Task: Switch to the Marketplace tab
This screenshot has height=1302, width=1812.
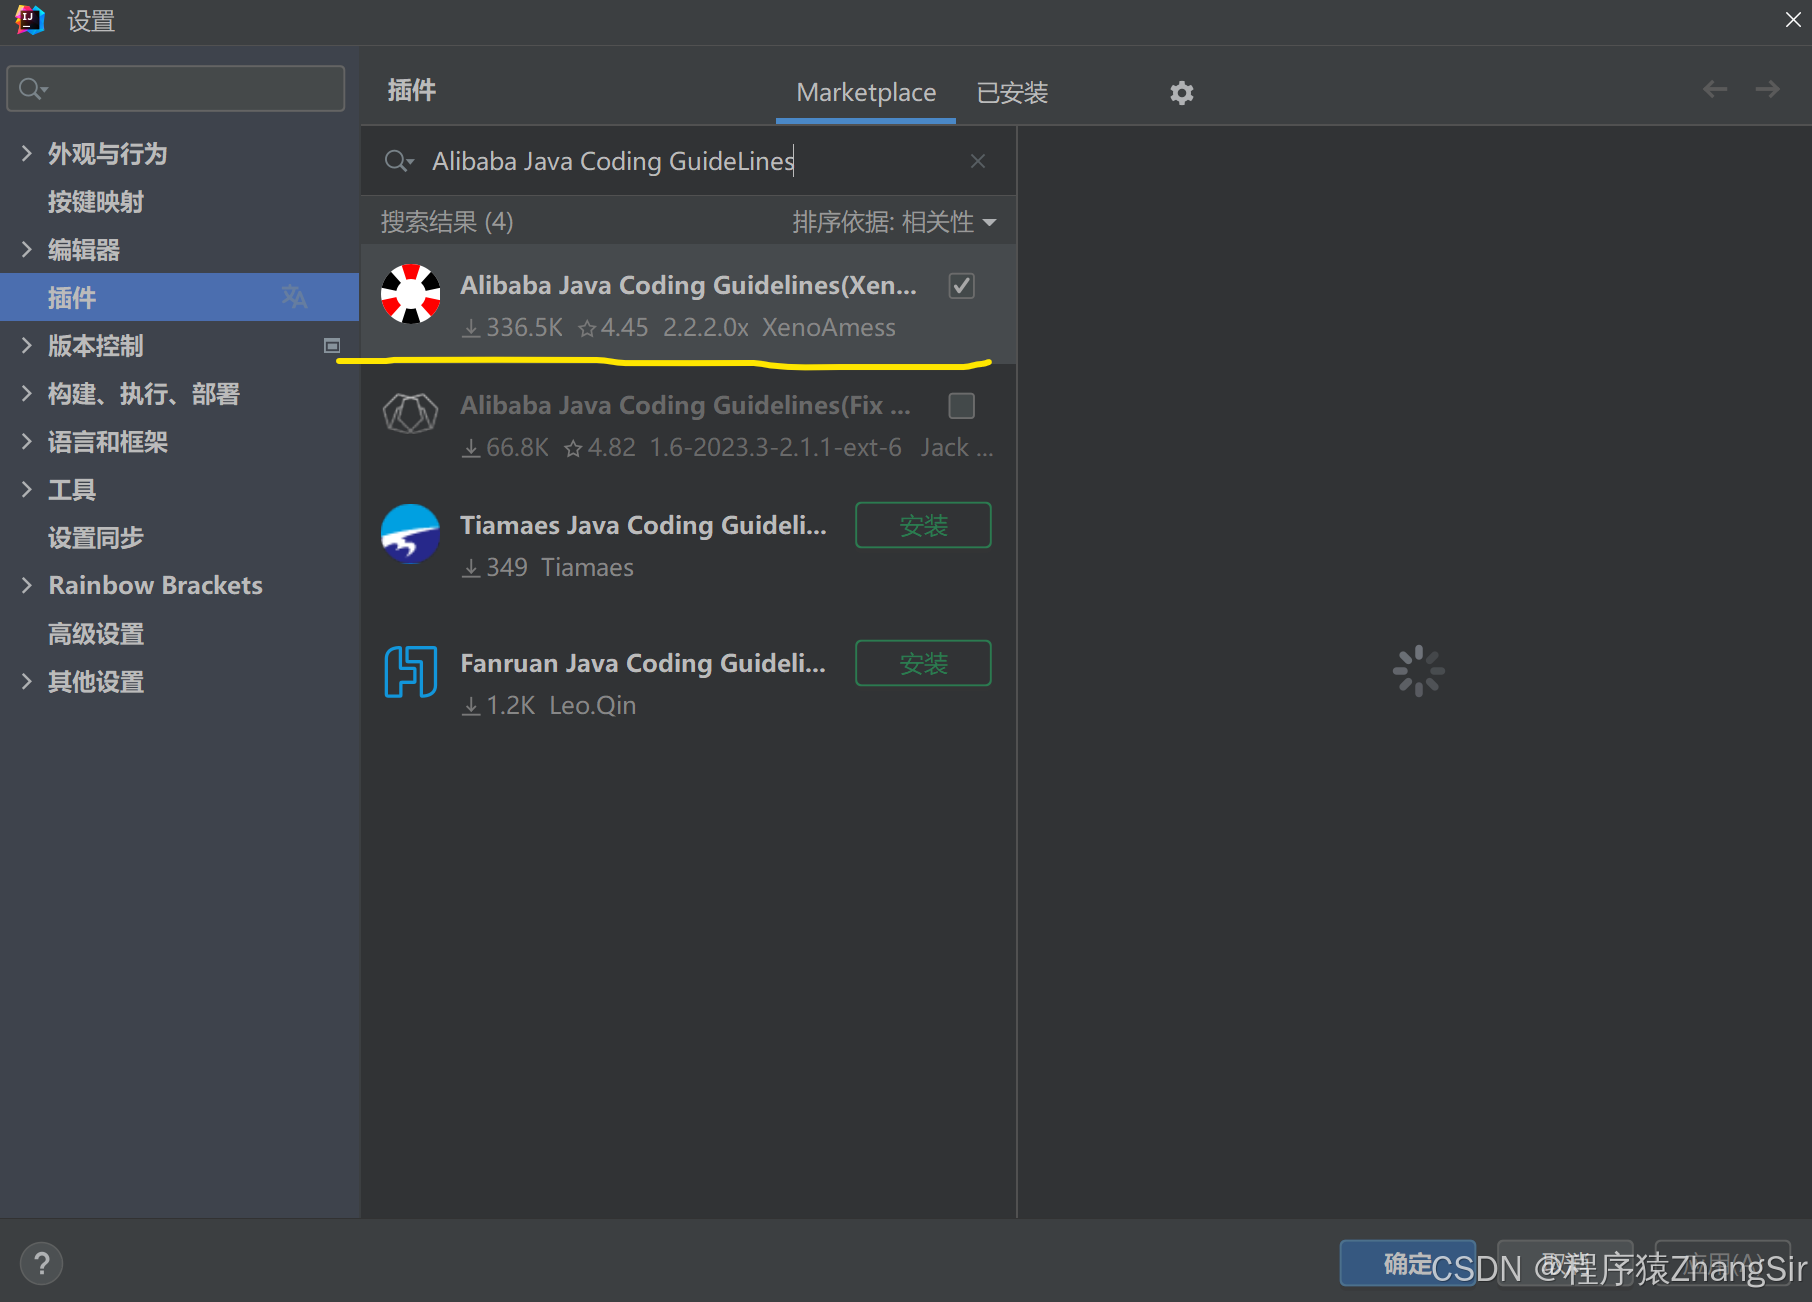Action: coord(866,93)
